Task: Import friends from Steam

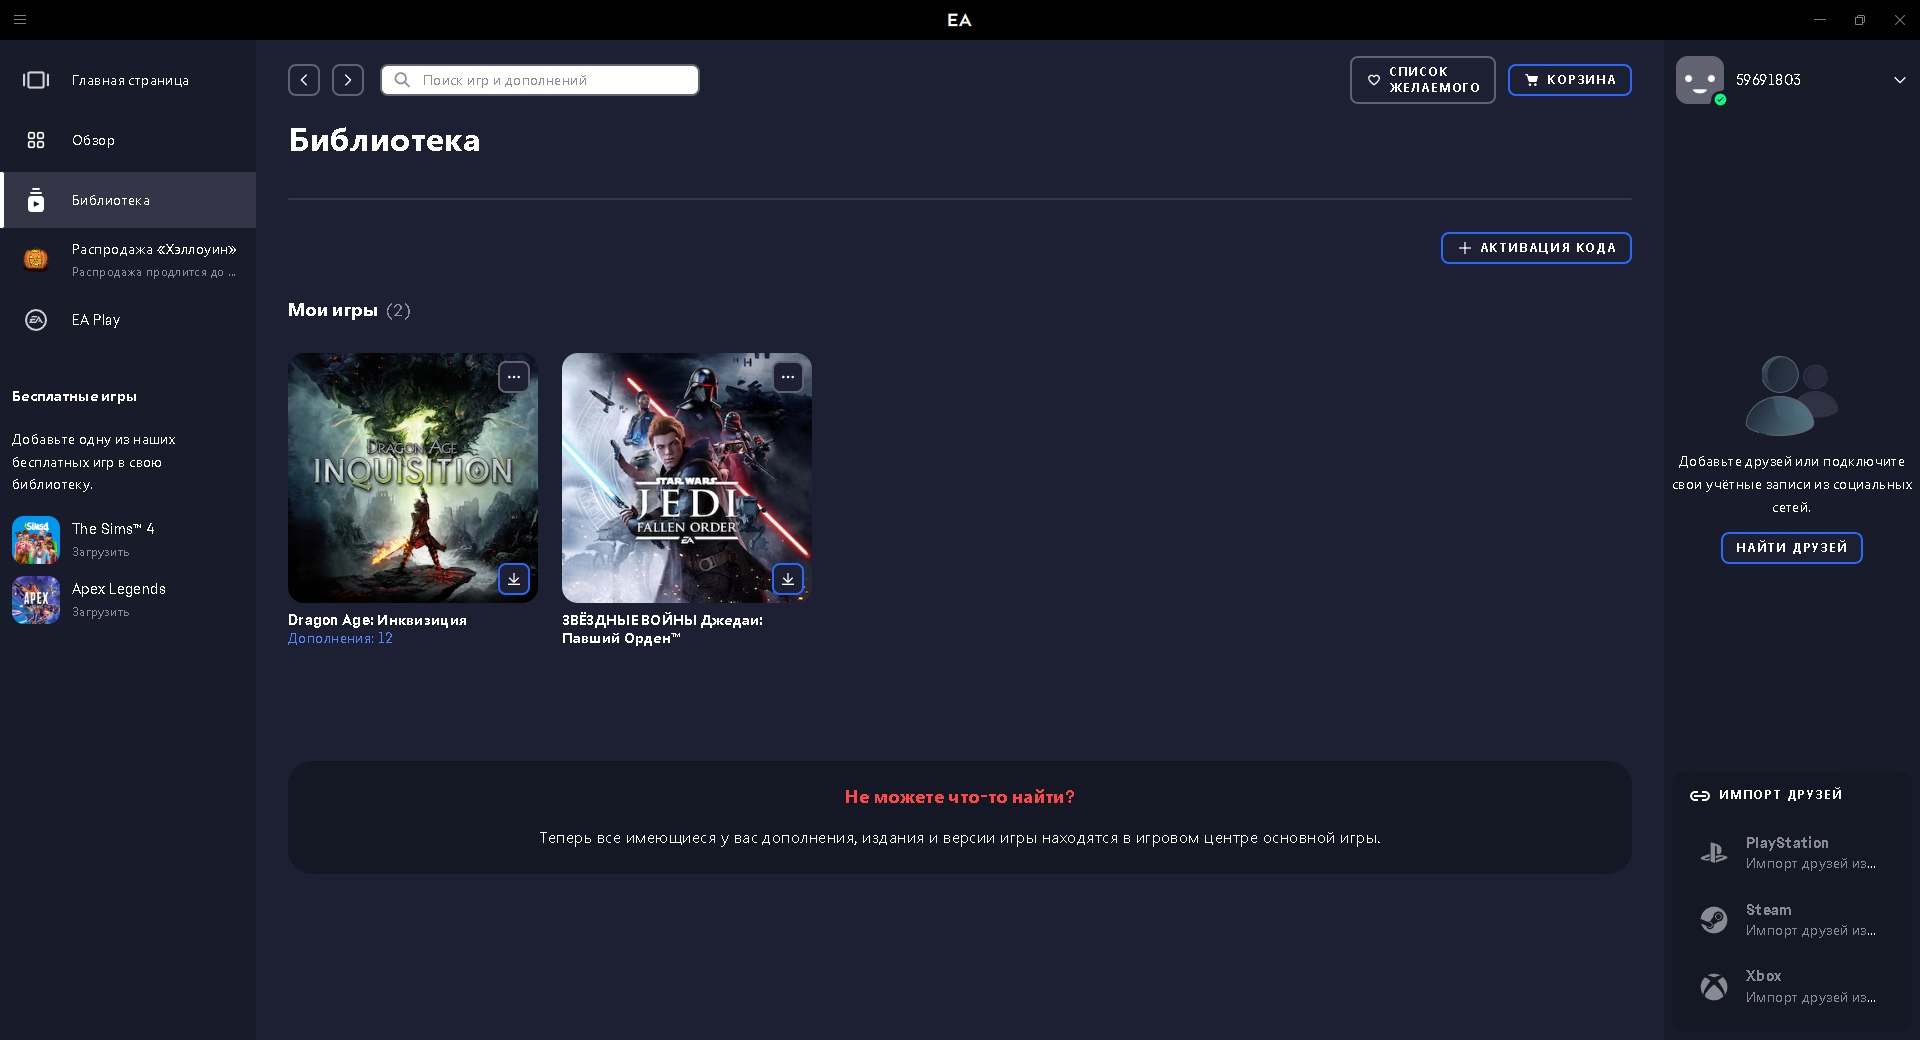Action: coord(1792,920)
